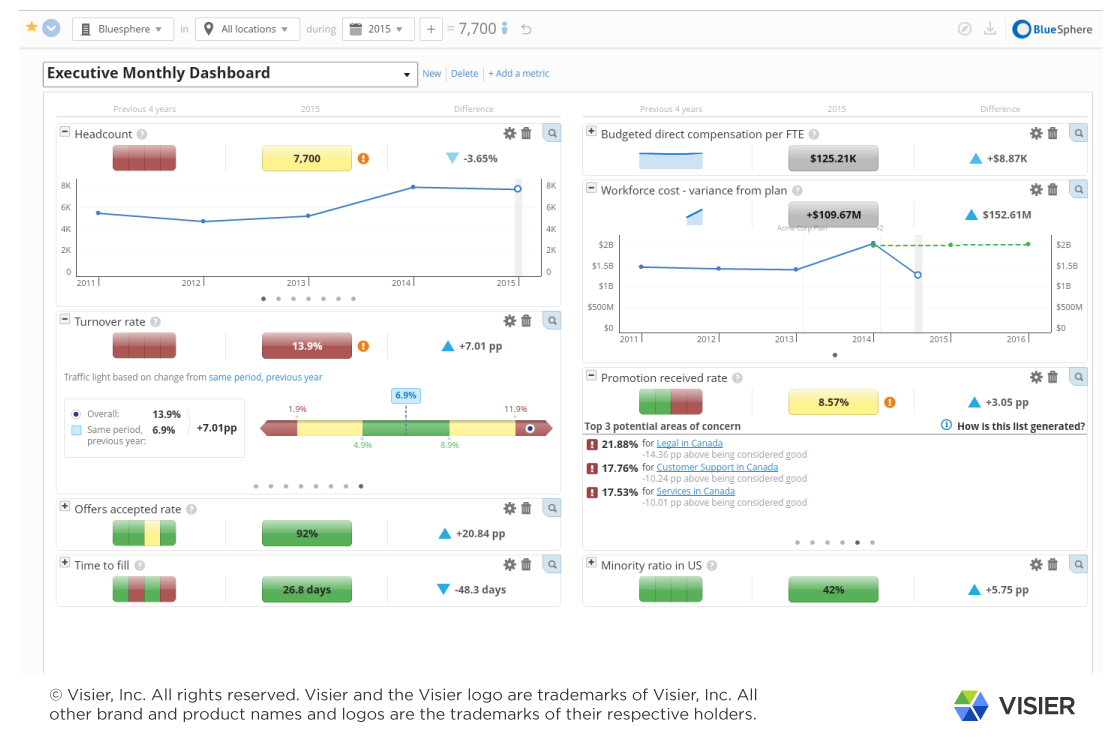Zoom into Workforce cost chart with magnifier icon

click(1078, 188)
